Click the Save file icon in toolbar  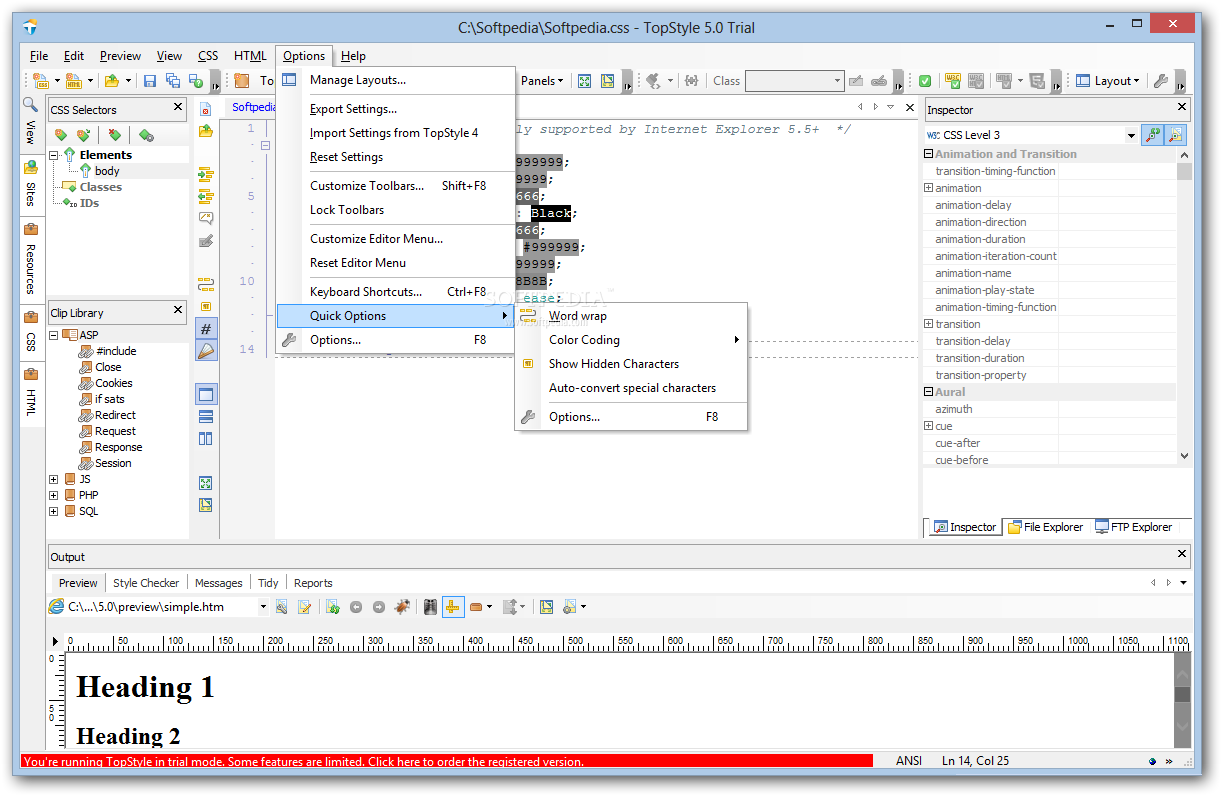tap(150, 81)
